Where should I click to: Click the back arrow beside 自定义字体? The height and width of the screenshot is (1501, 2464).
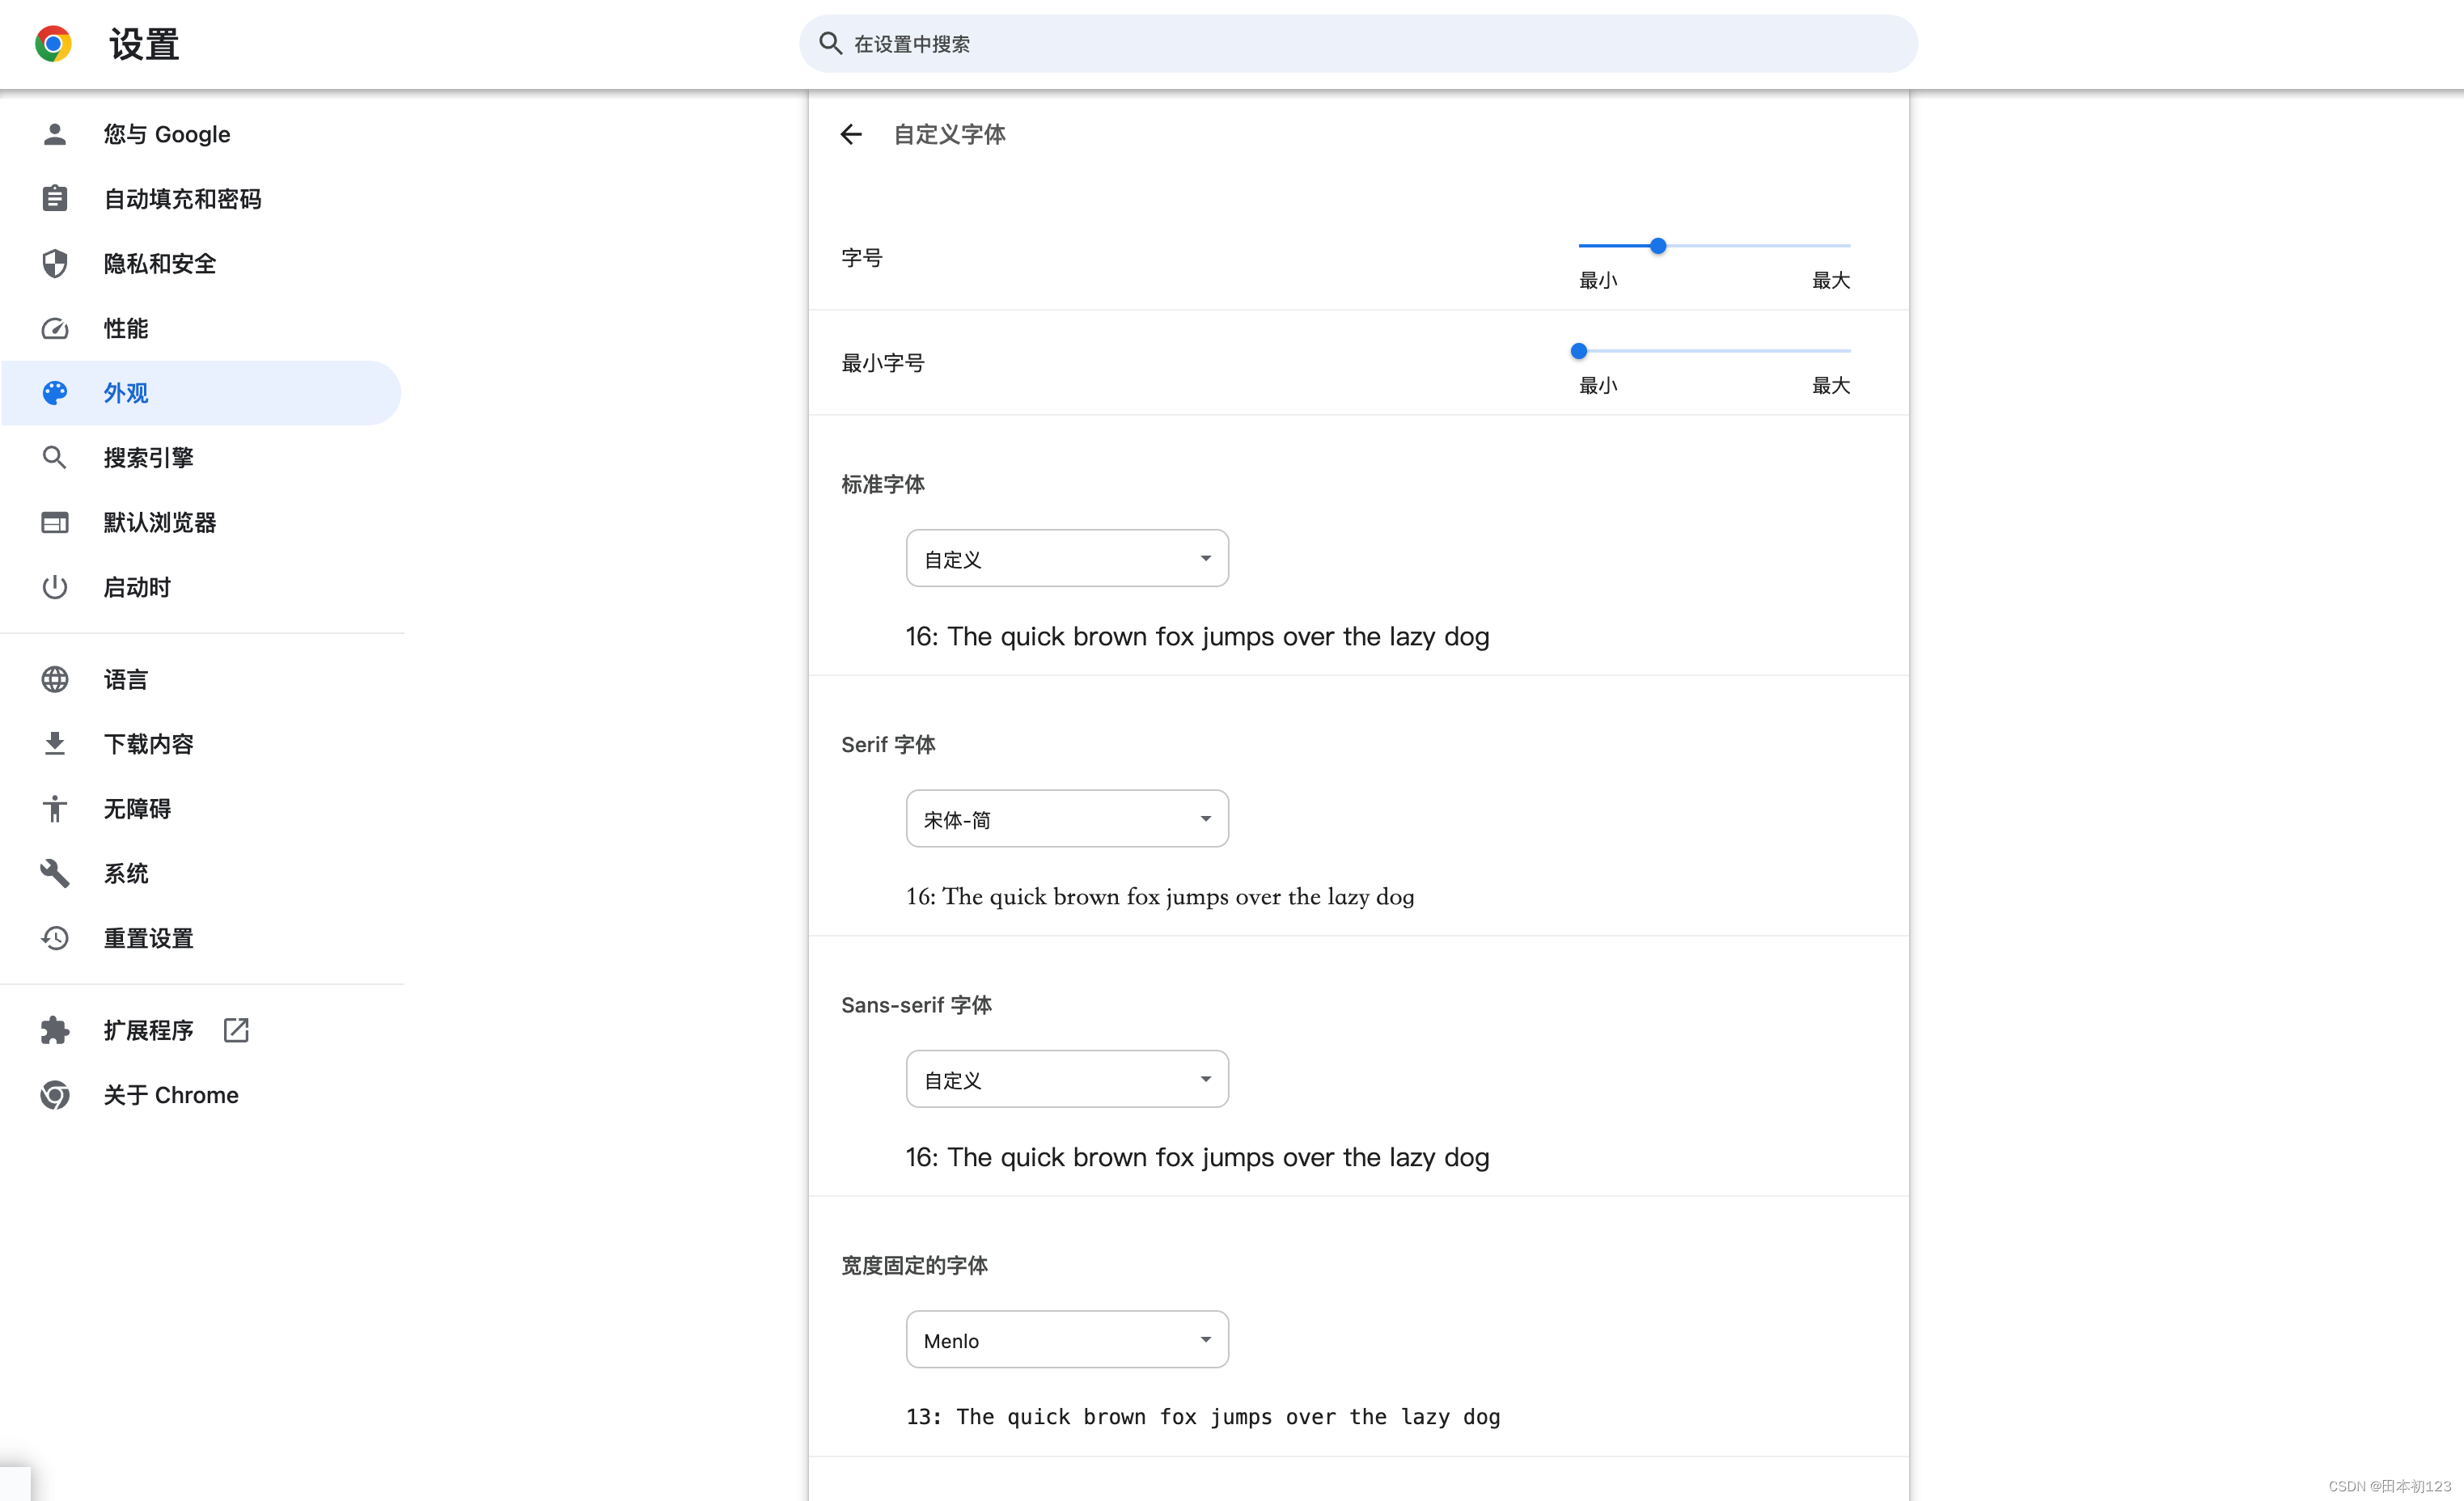pyautogui.click(x=851, y=134)
